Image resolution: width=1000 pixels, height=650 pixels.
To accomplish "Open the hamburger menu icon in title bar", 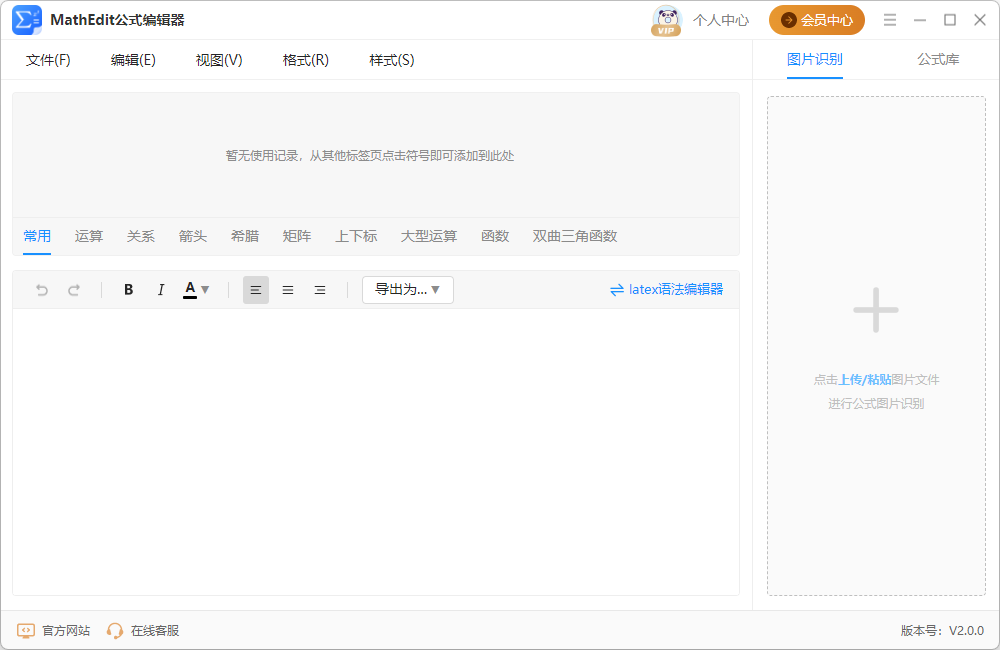I will point(890,20).
